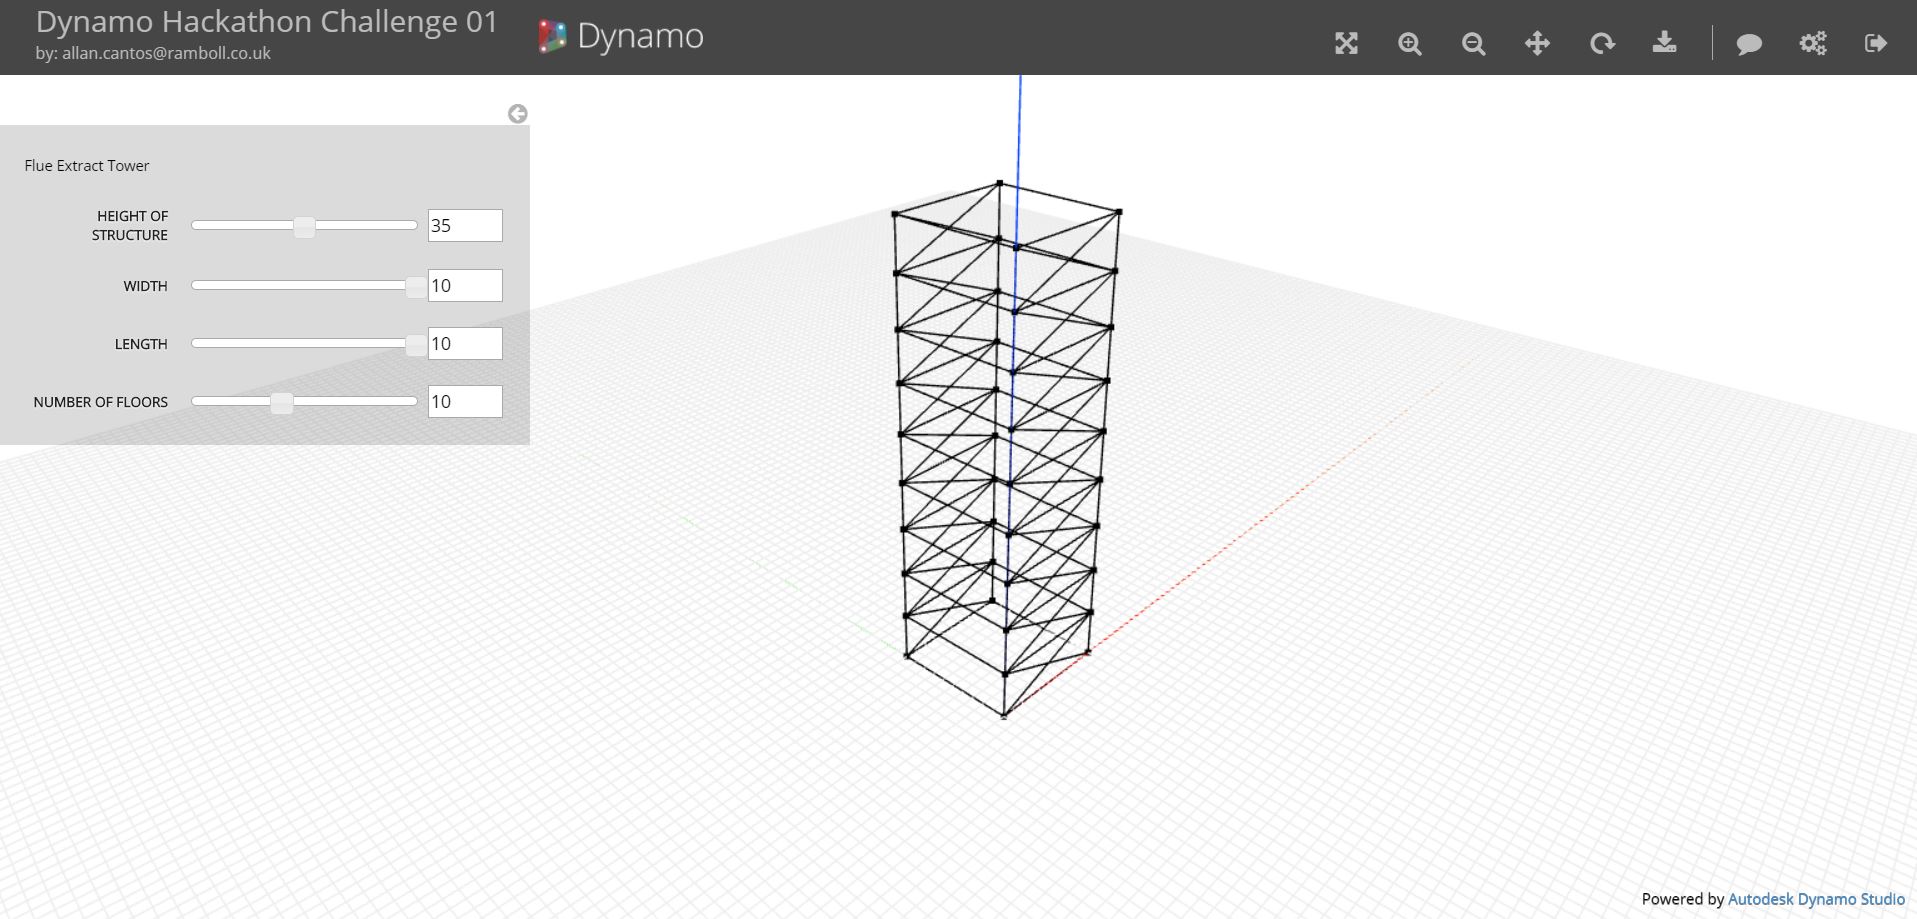Click the download icon
1917x919 pixels.
click(x=1664, y=42)
